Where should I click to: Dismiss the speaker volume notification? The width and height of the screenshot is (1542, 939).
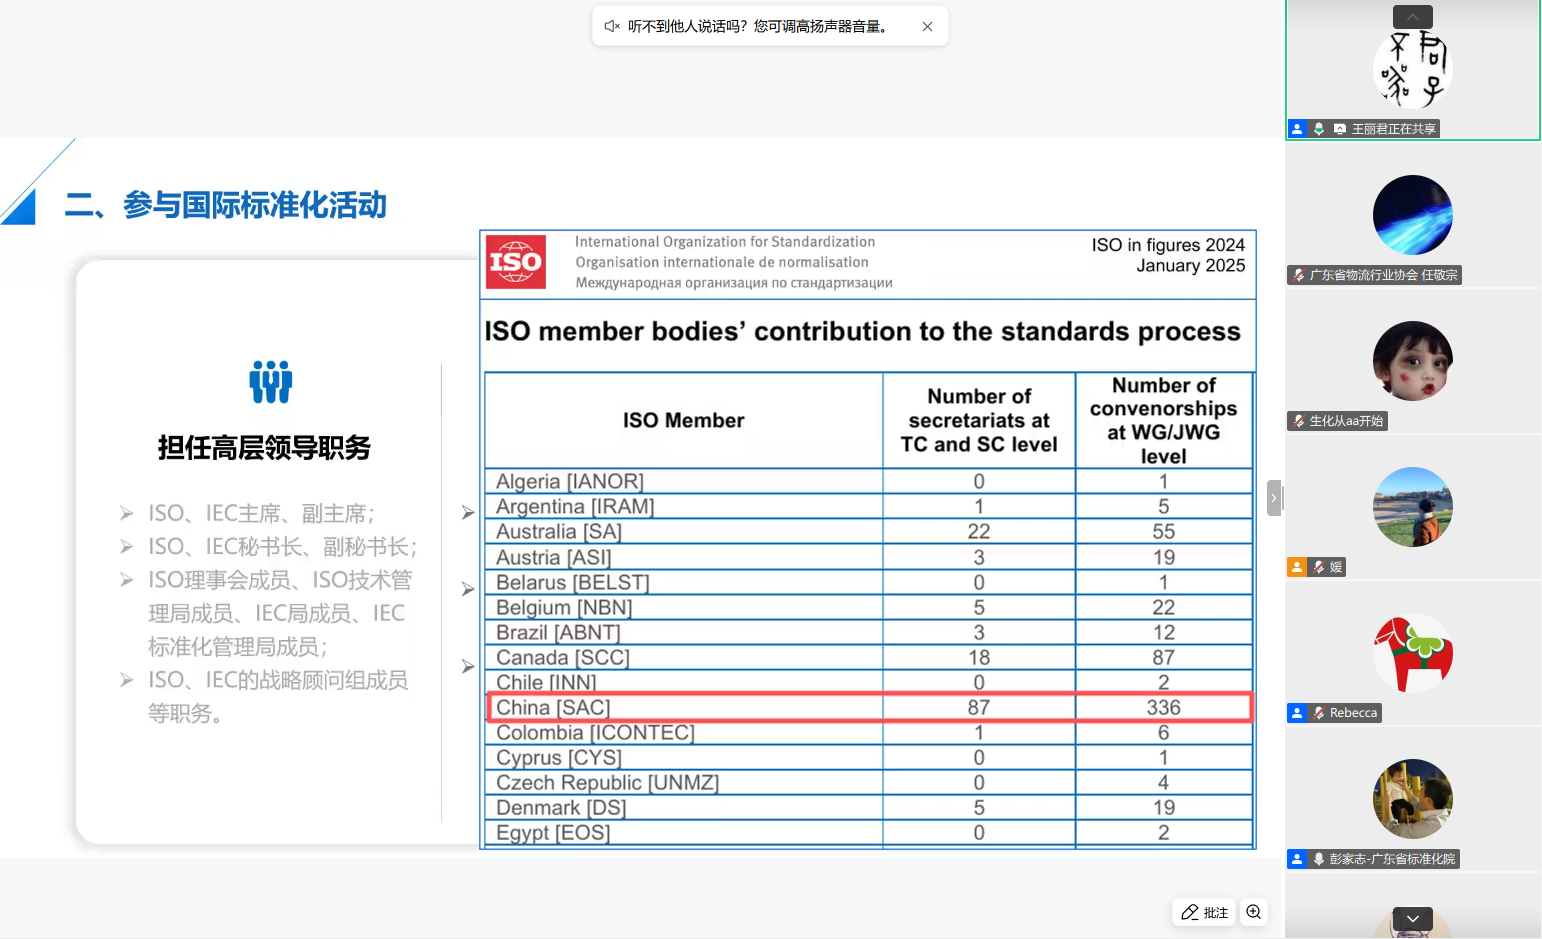(x=927, y=27)
